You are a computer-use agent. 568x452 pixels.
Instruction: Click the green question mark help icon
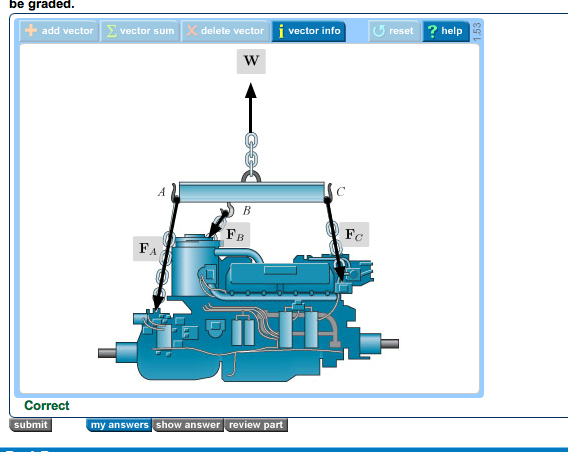tap(432, 31)
